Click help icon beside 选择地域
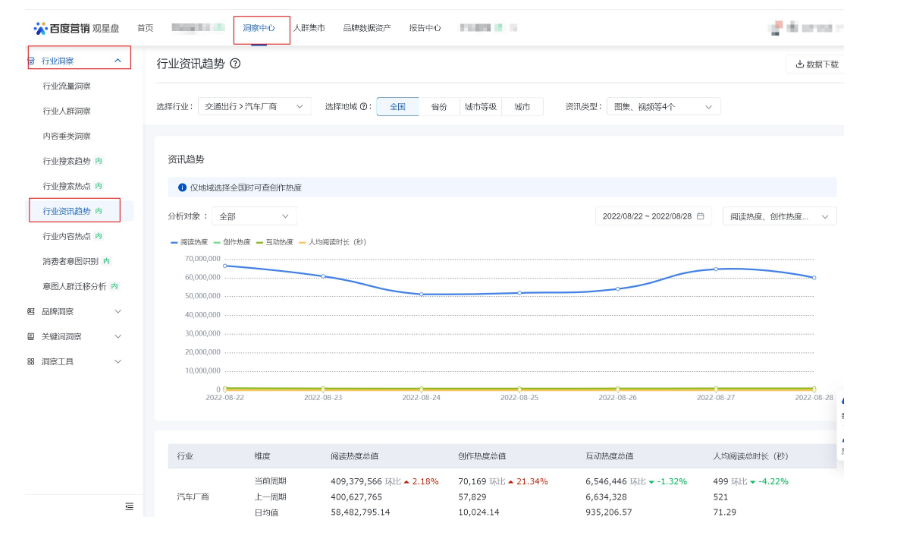This screenshot has width=905, height=544. [x=363, y=107]
